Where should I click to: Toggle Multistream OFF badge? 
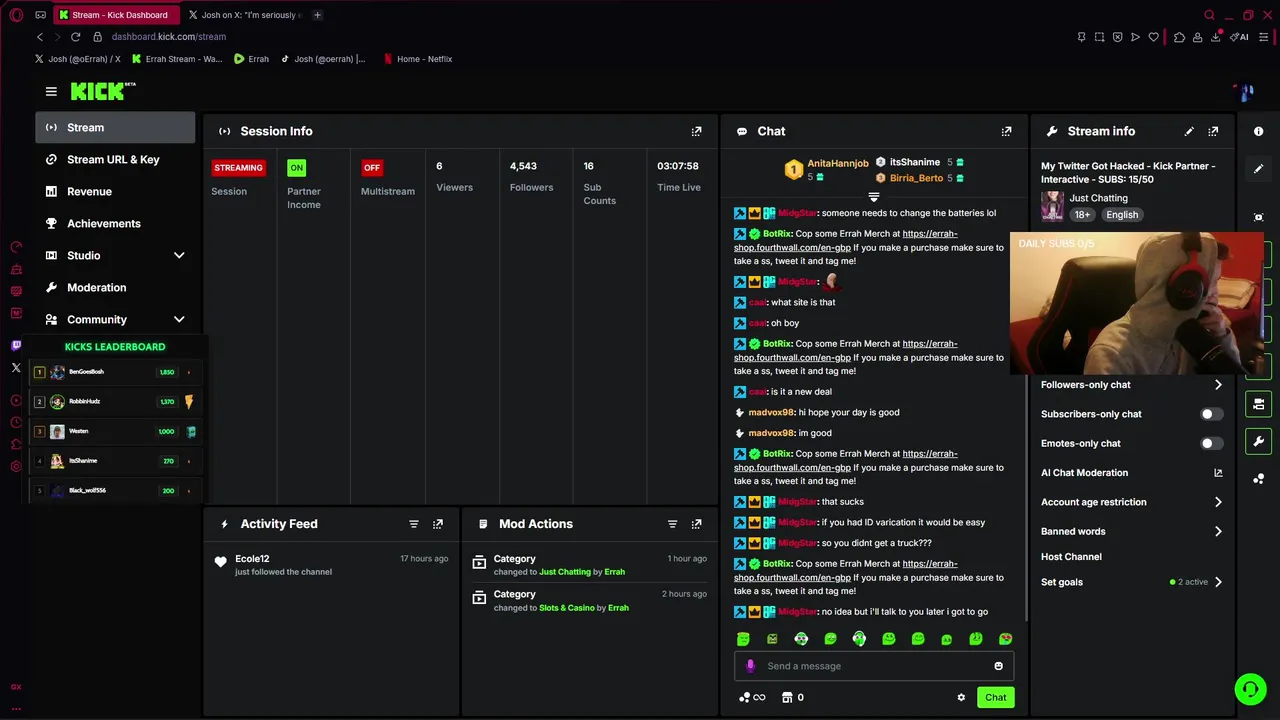pyautogui.click(x=372, y=168)
